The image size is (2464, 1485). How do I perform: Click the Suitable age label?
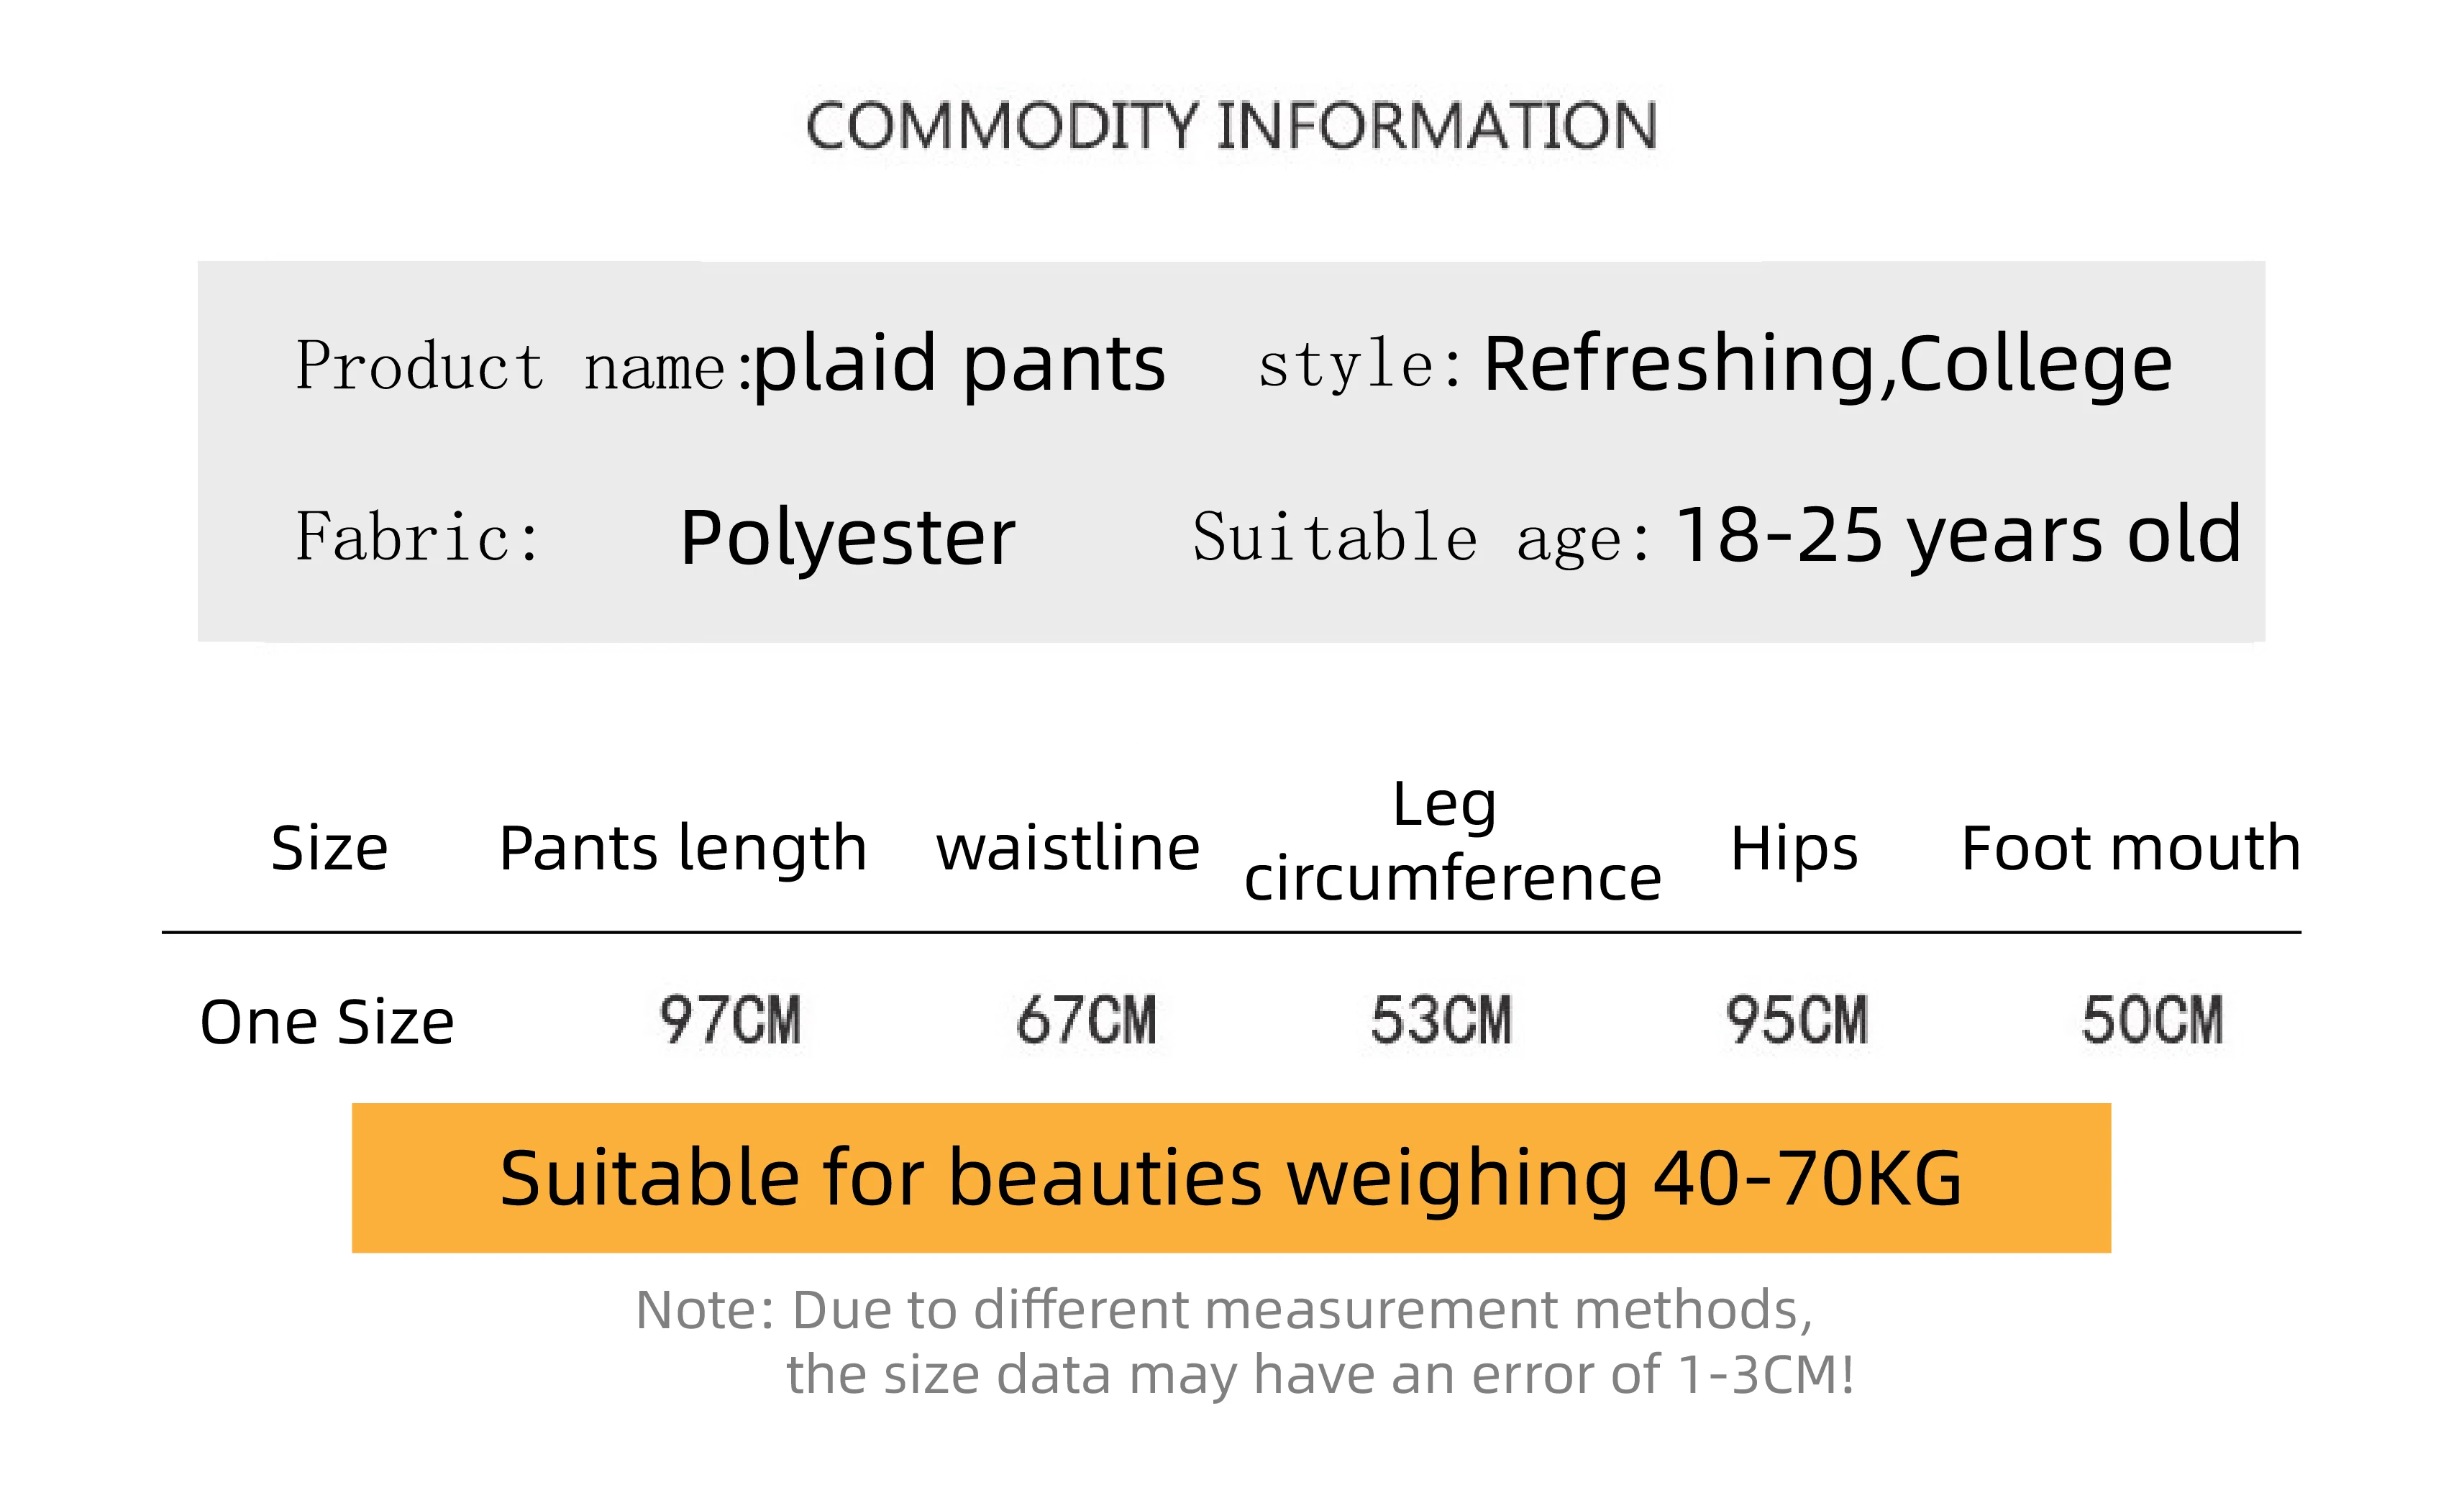[x=1421, y=539]
